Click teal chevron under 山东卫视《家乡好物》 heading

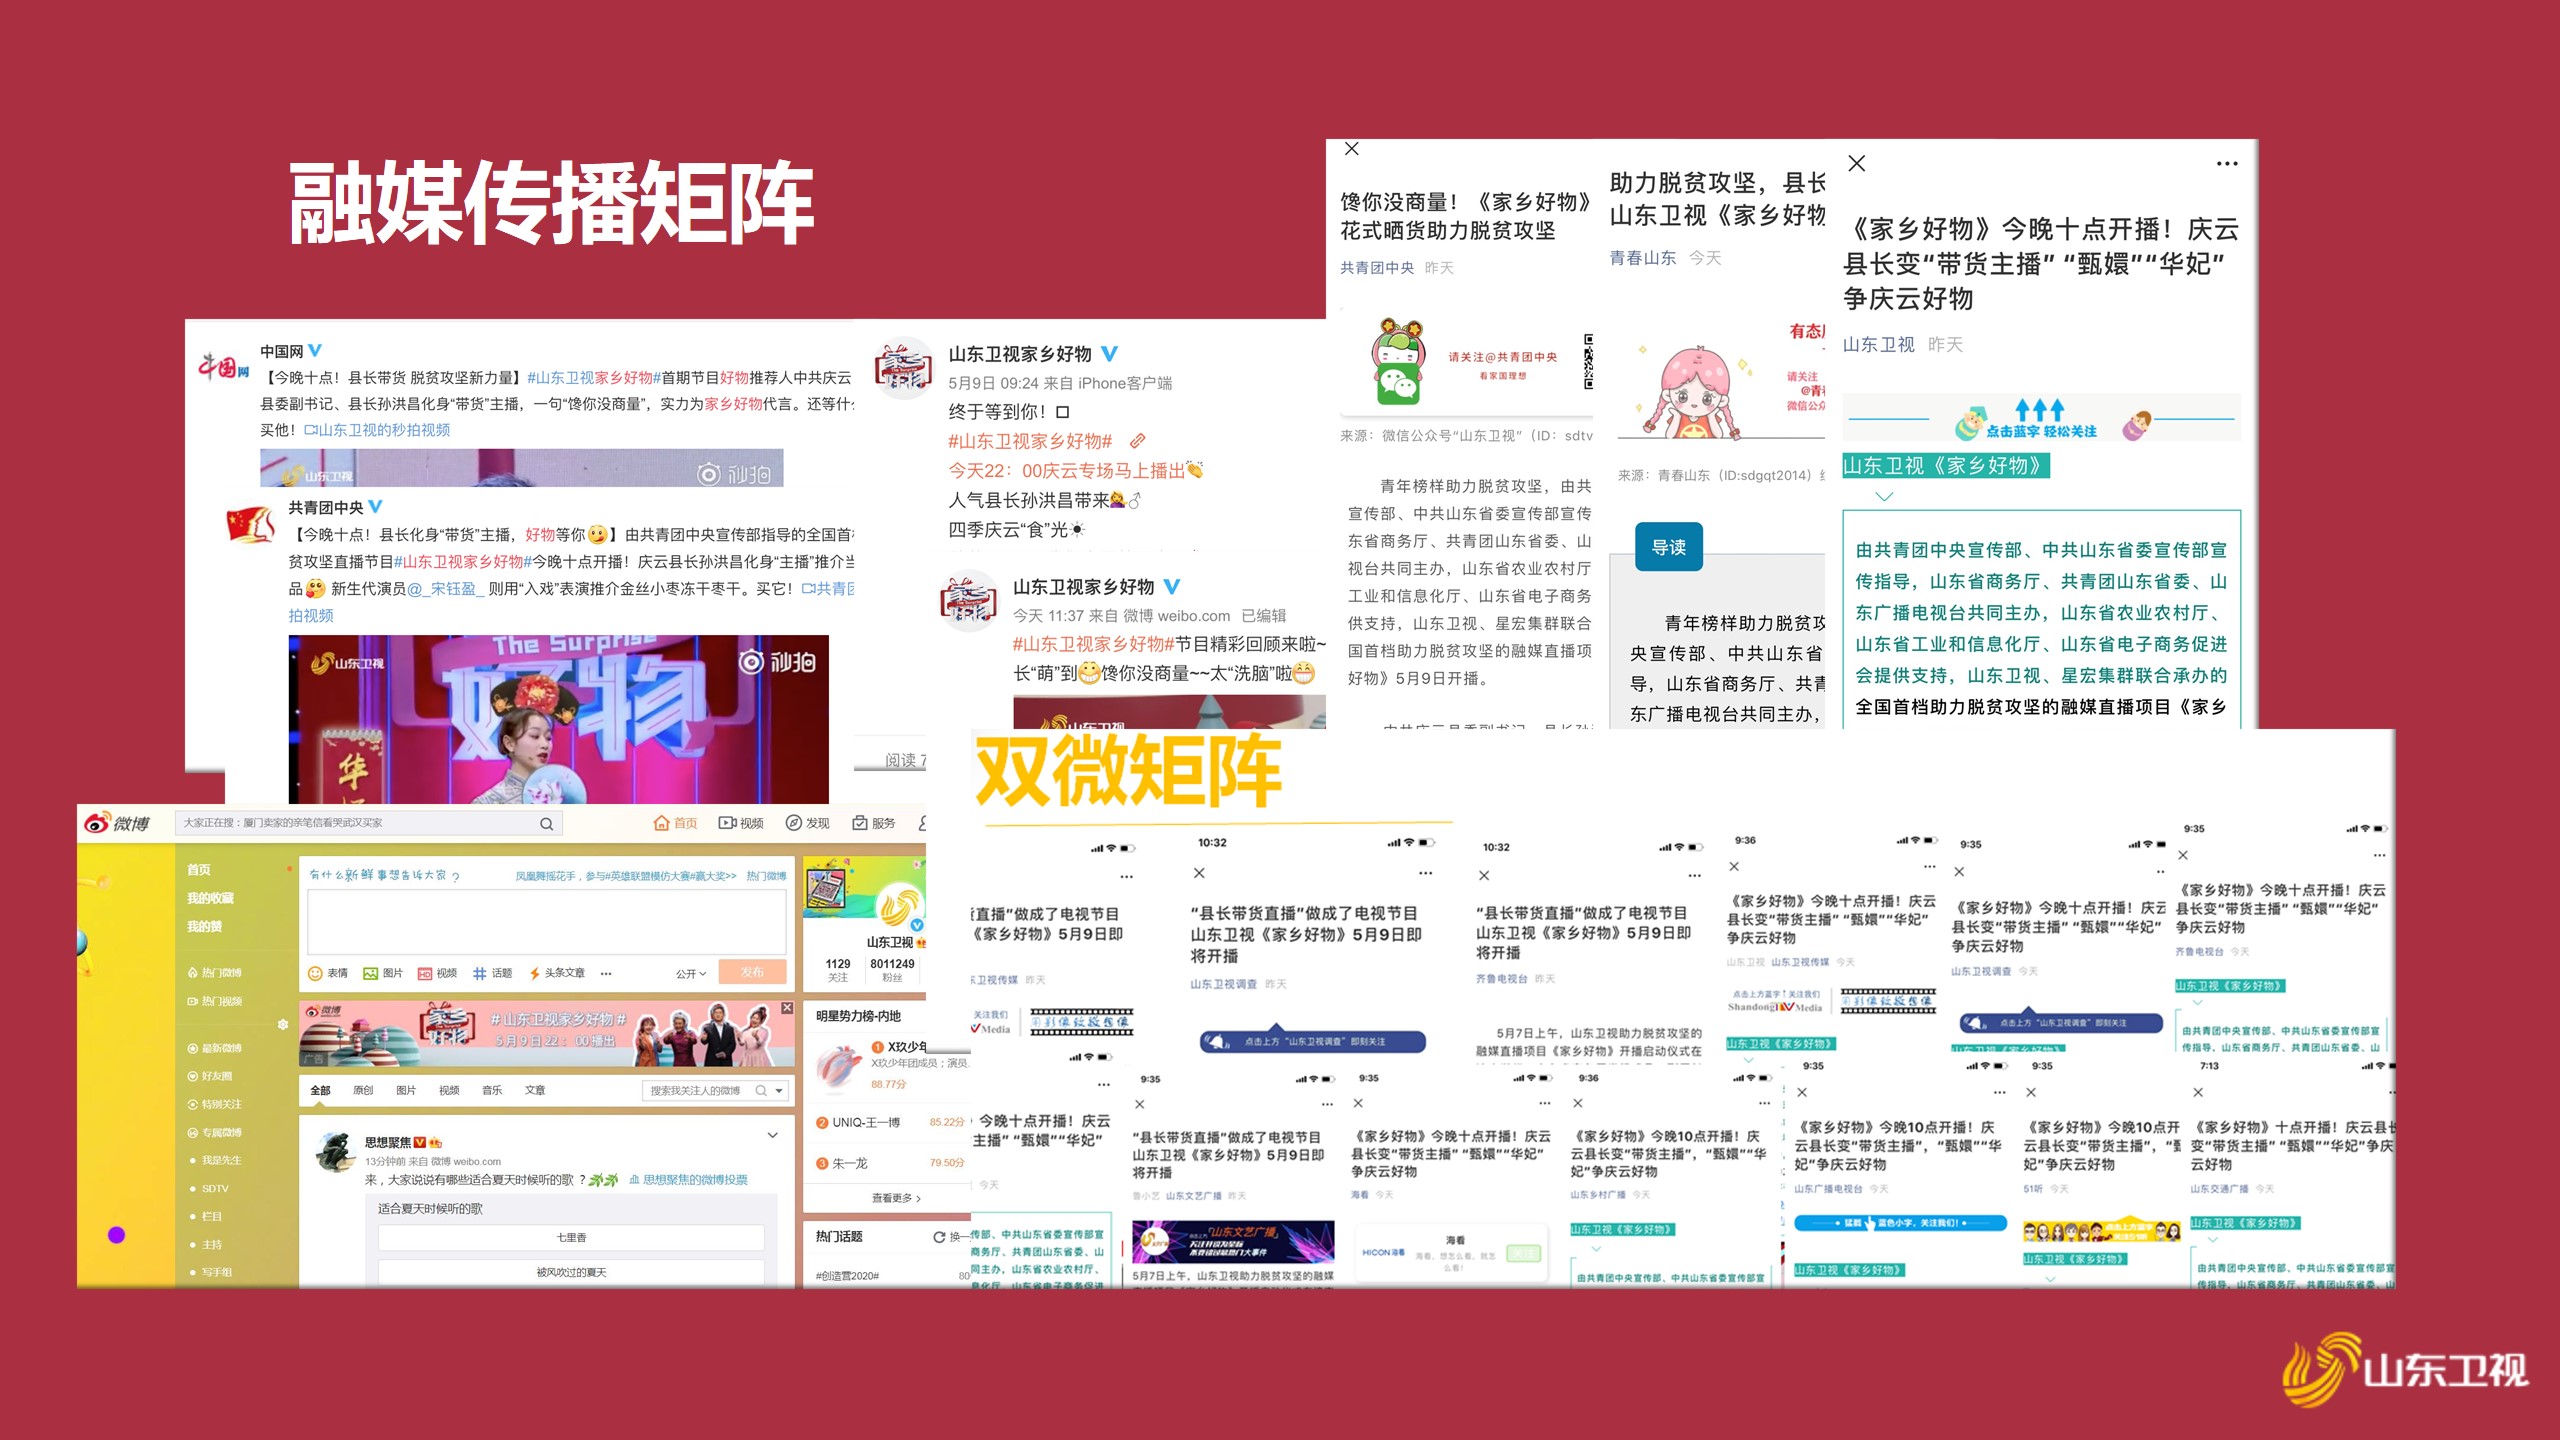pos(1884,496)
